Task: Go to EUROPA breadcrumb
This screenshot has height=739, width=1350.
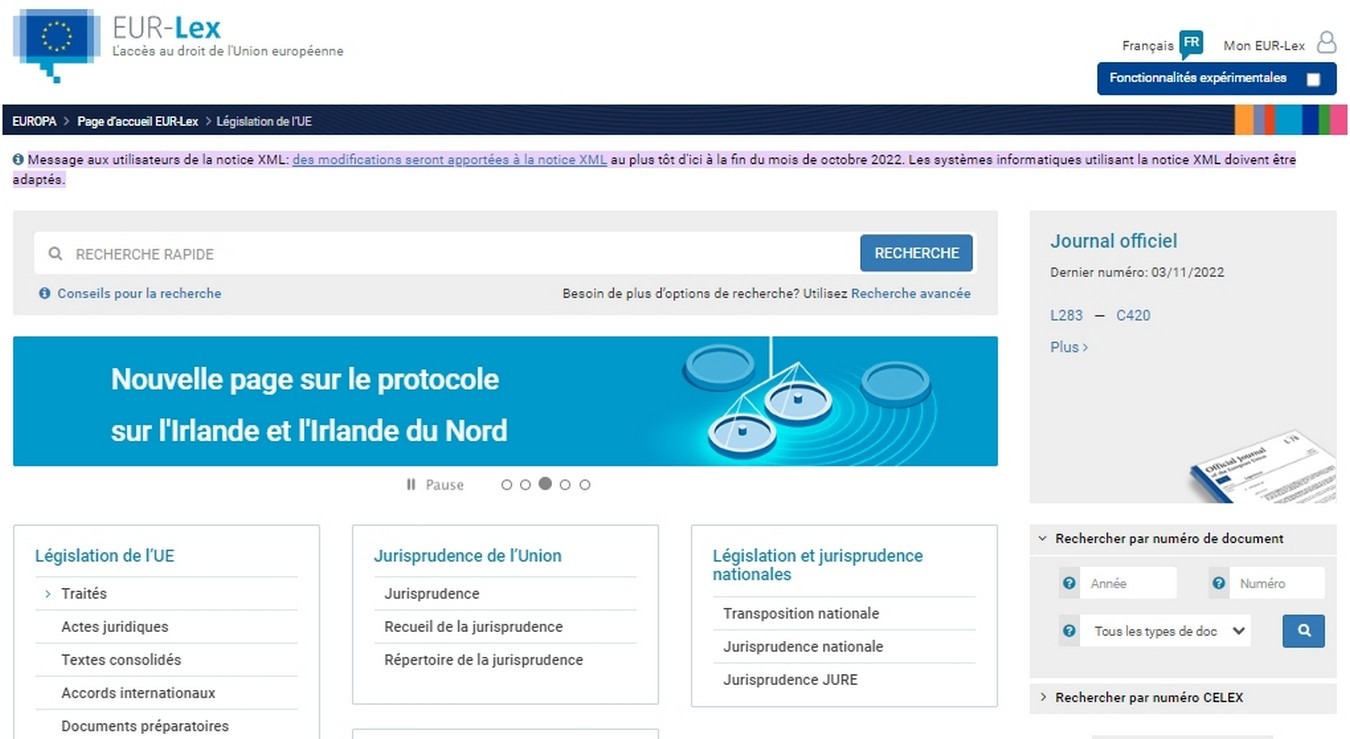Action: pos(34,121)
